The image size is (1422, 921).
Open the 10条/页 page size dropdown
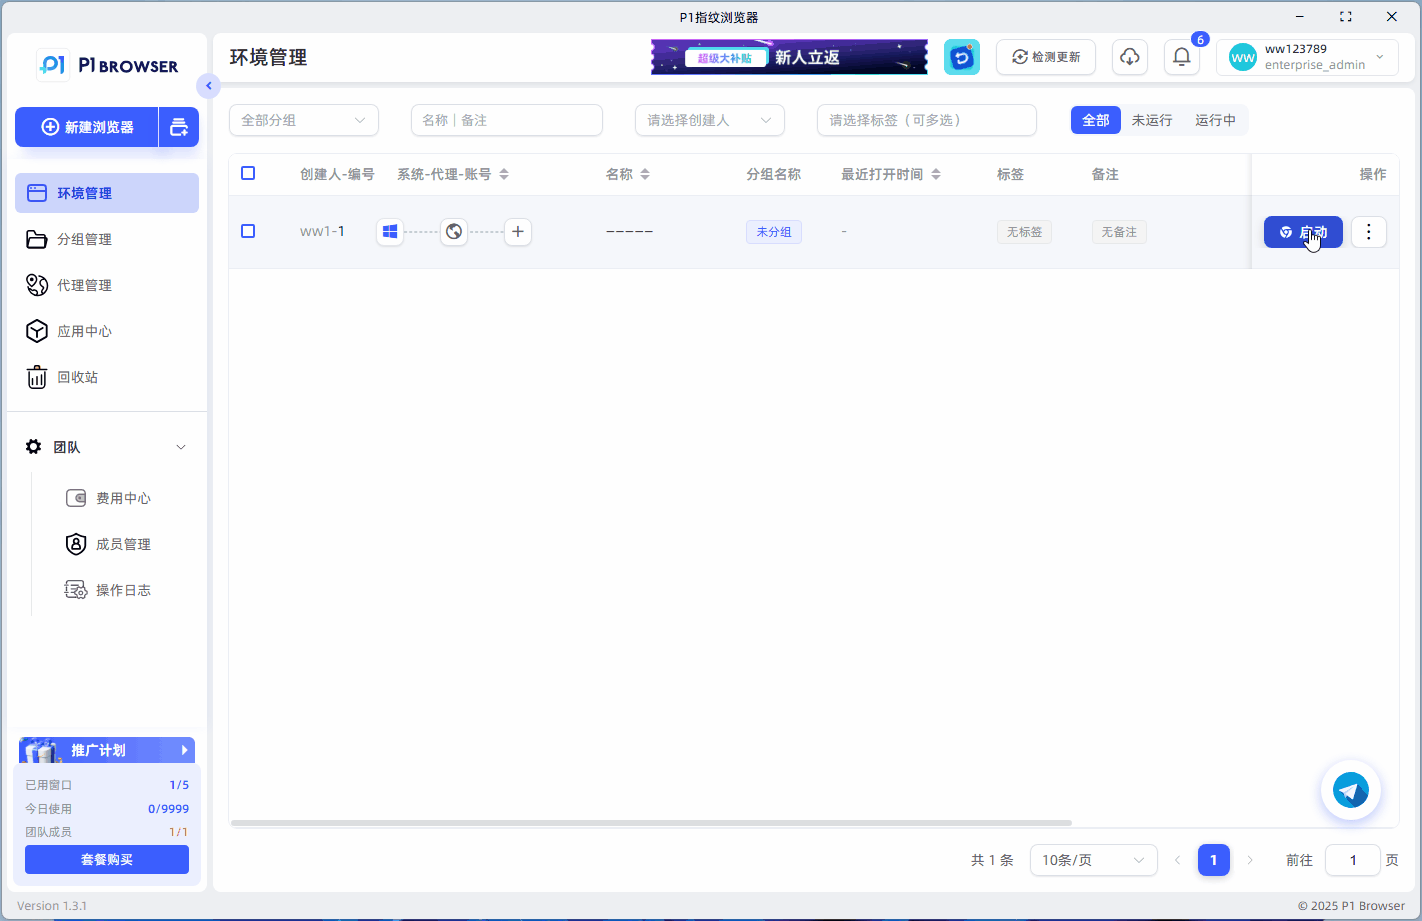click(1093, 859)
